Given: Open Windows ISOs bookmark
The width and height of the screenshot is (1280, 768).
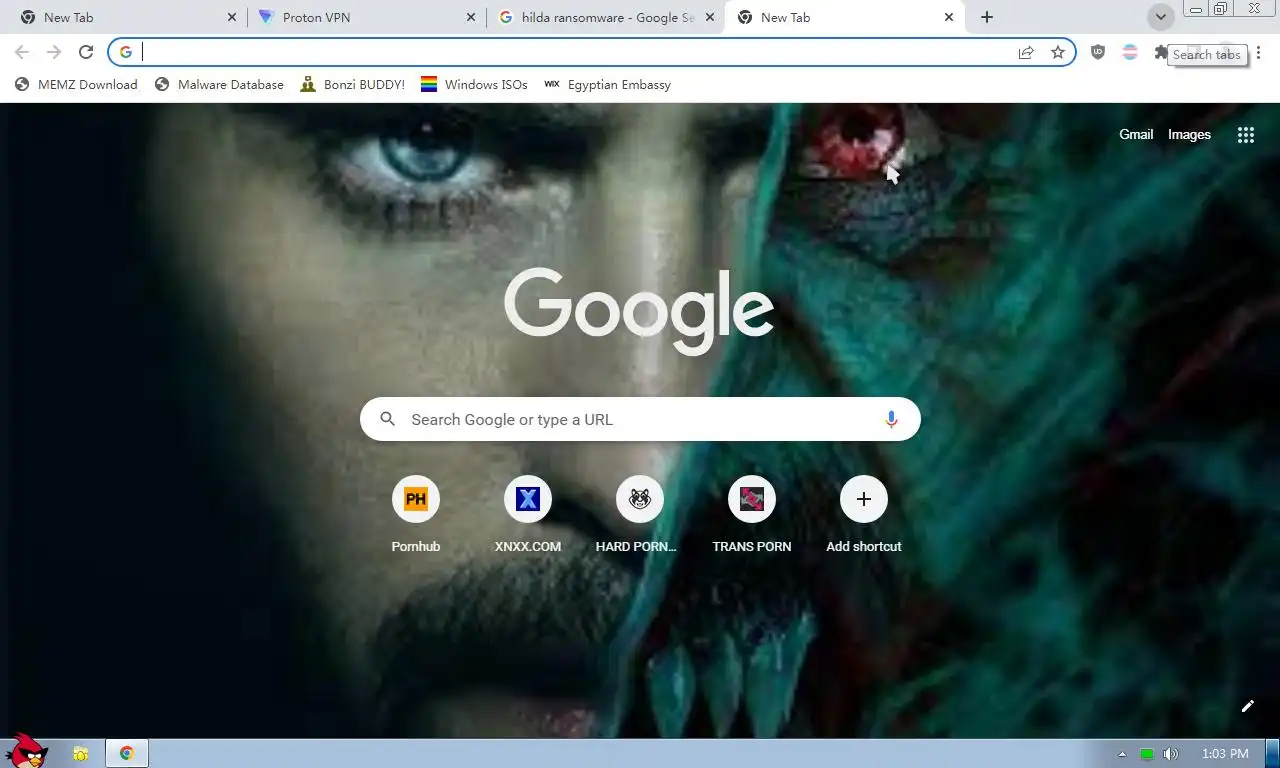Looking at the screenshot, I should point(474,85).
